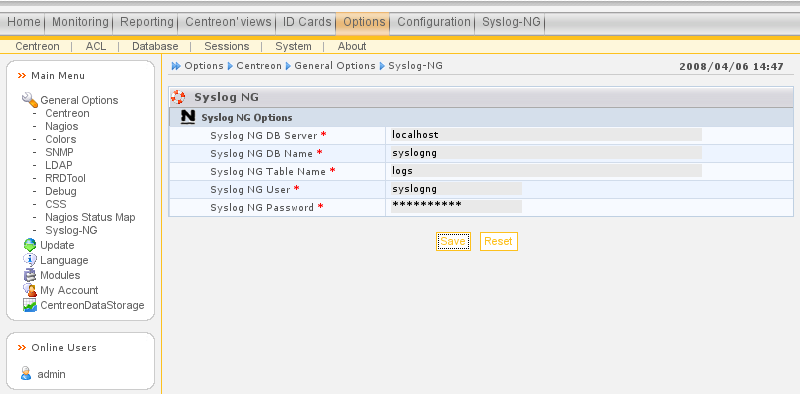Save the Syslog NG options

pyautogui.click(x=453, y=241)
